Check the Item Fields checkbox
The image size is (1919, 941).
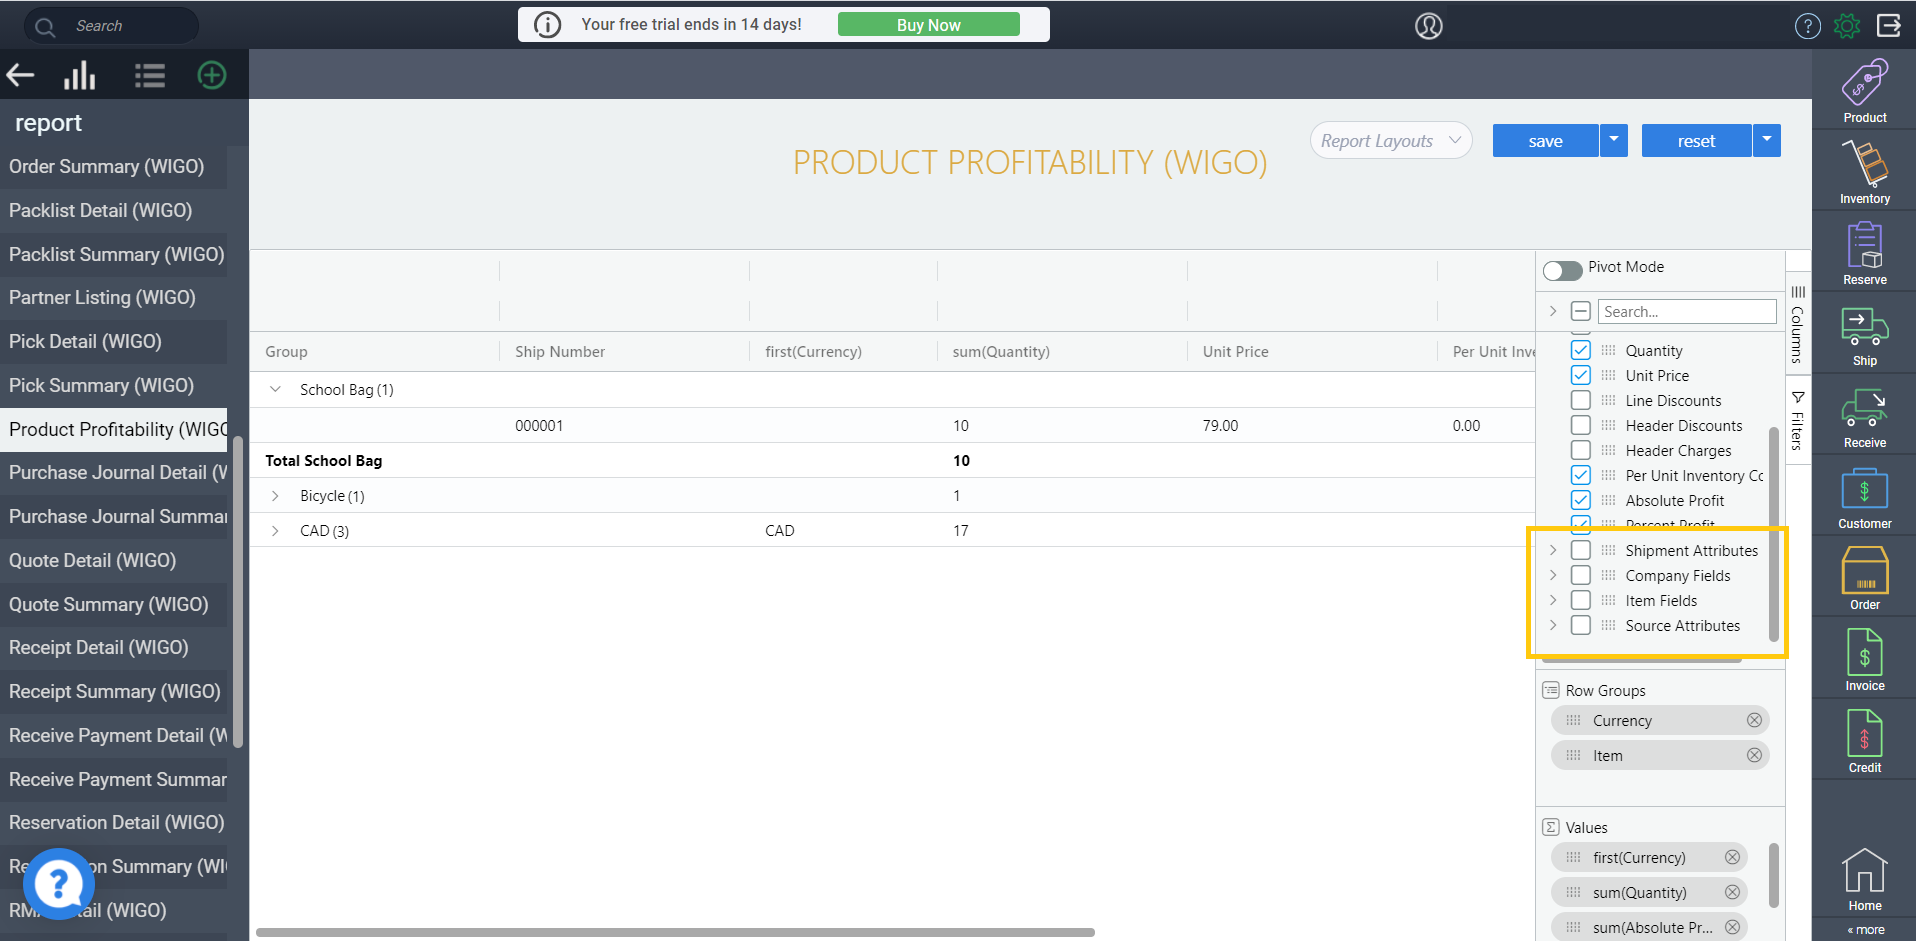coord(1580,600)
